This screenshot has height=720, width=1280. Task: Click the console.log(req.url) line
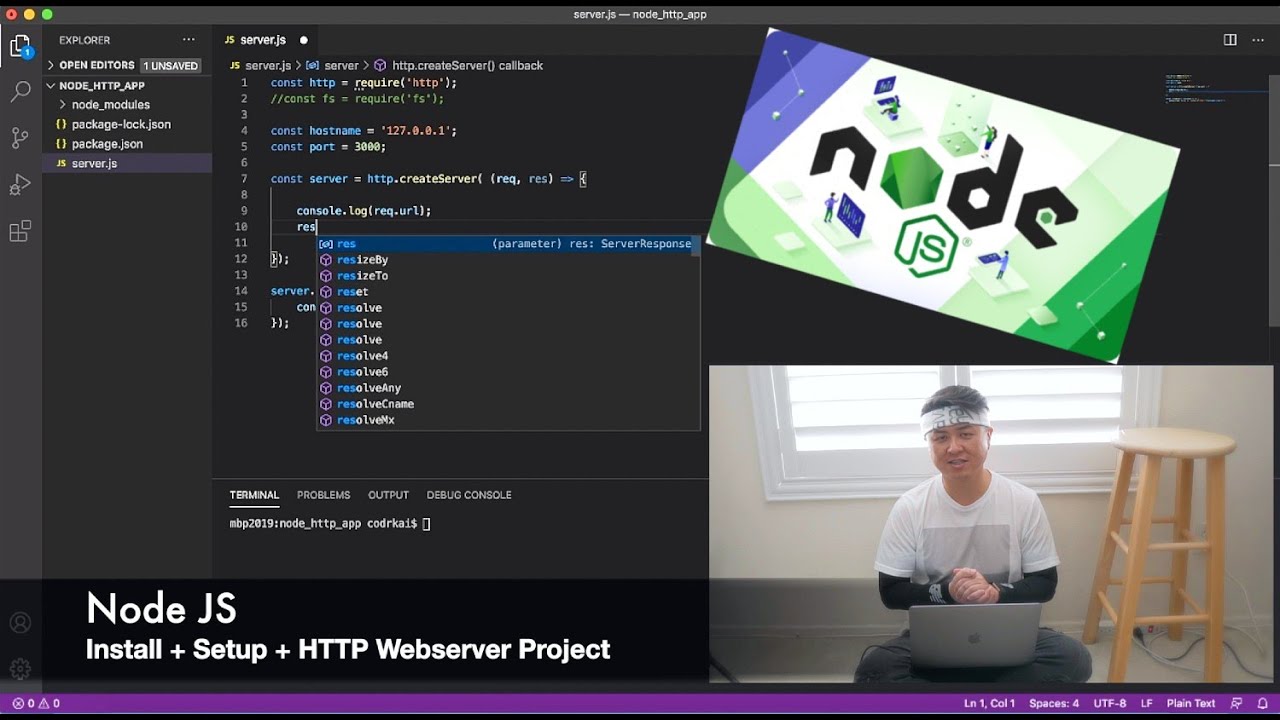(x=363, y=211)
